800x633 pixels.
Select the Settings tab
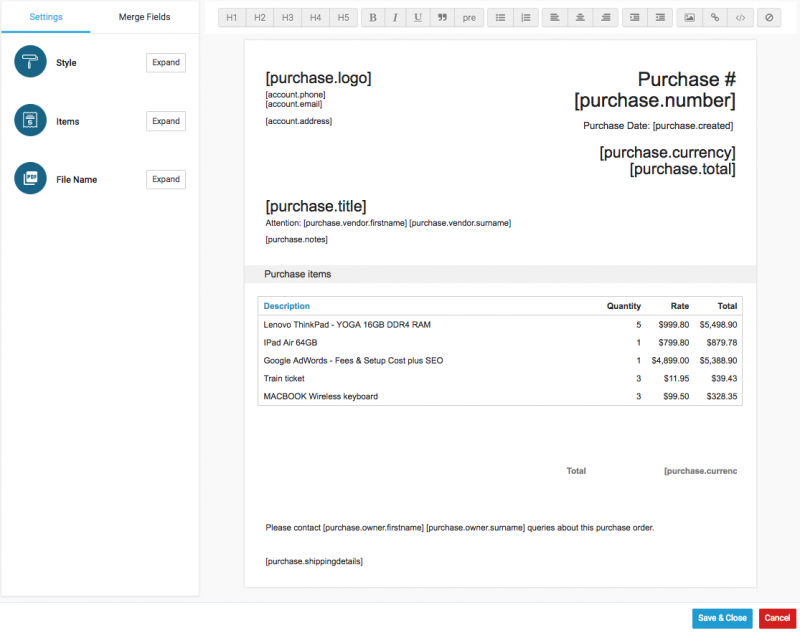pos(45,17)
